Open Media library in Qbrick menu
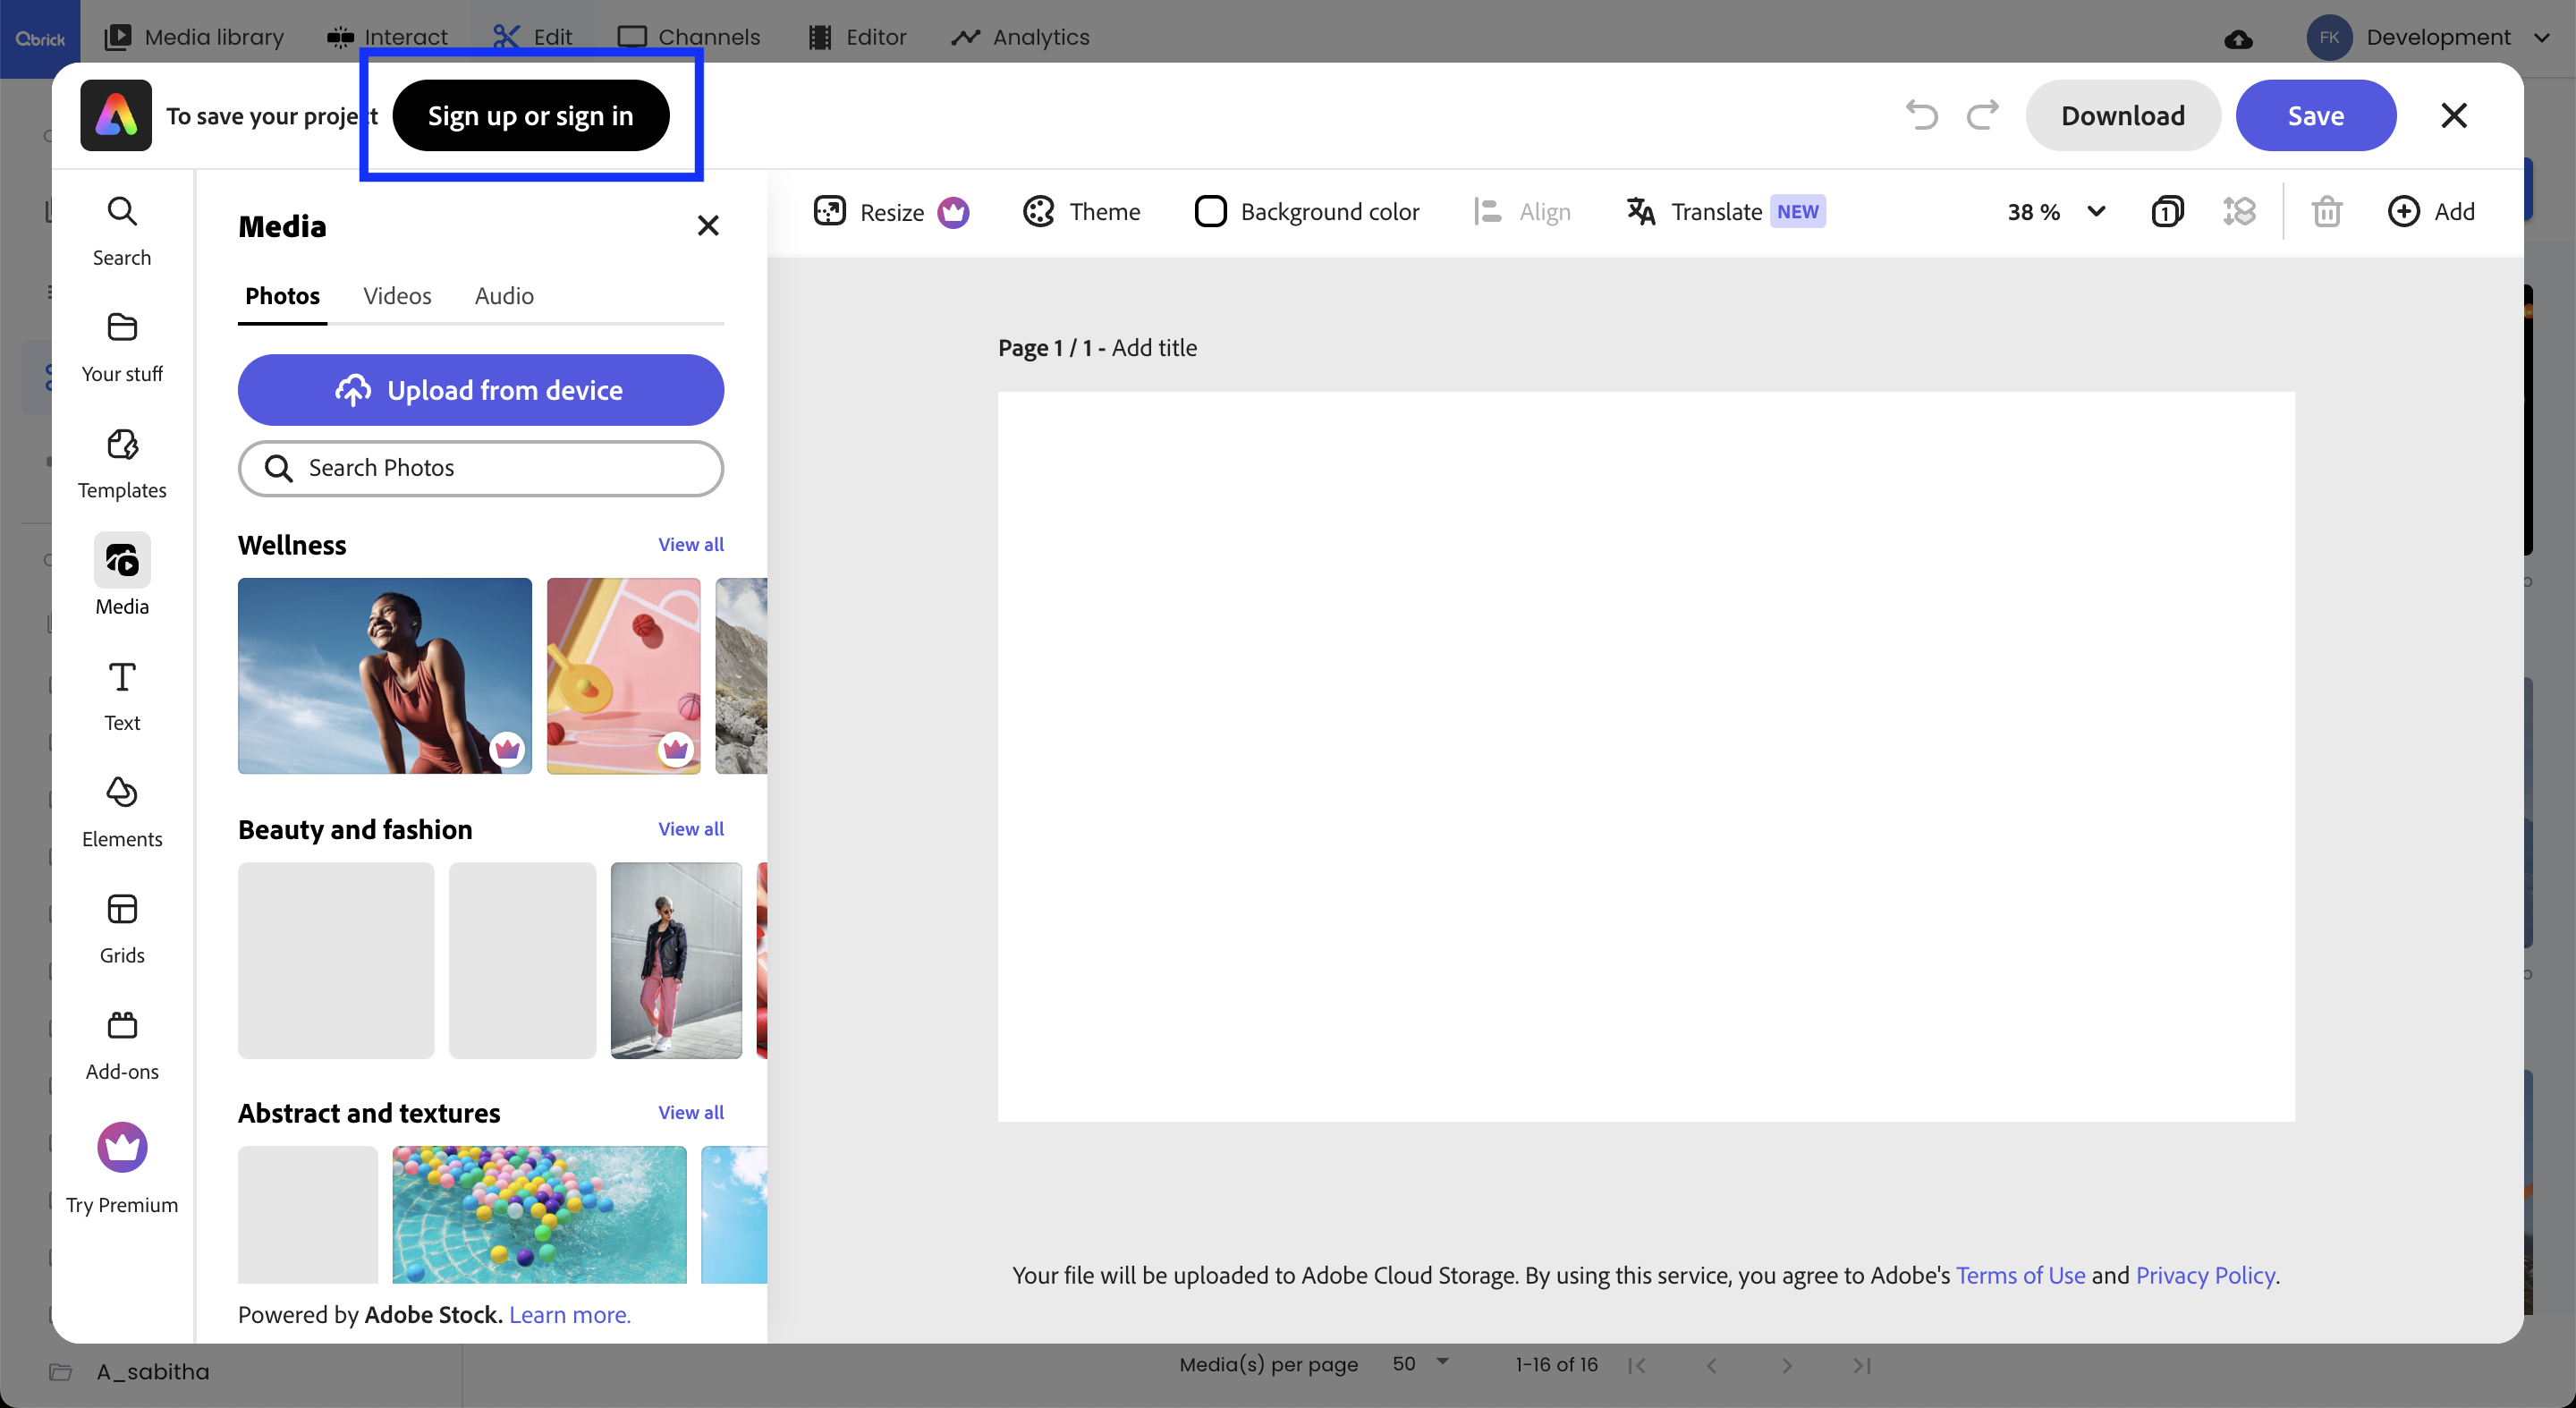The height and width of the screenshot is (1408, 2576). click(x=195, y=37)
